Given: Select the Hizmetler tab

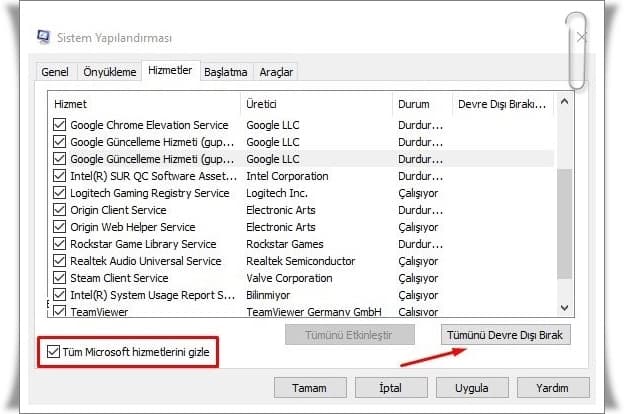Looking at the screenshot, I should 170,70.
